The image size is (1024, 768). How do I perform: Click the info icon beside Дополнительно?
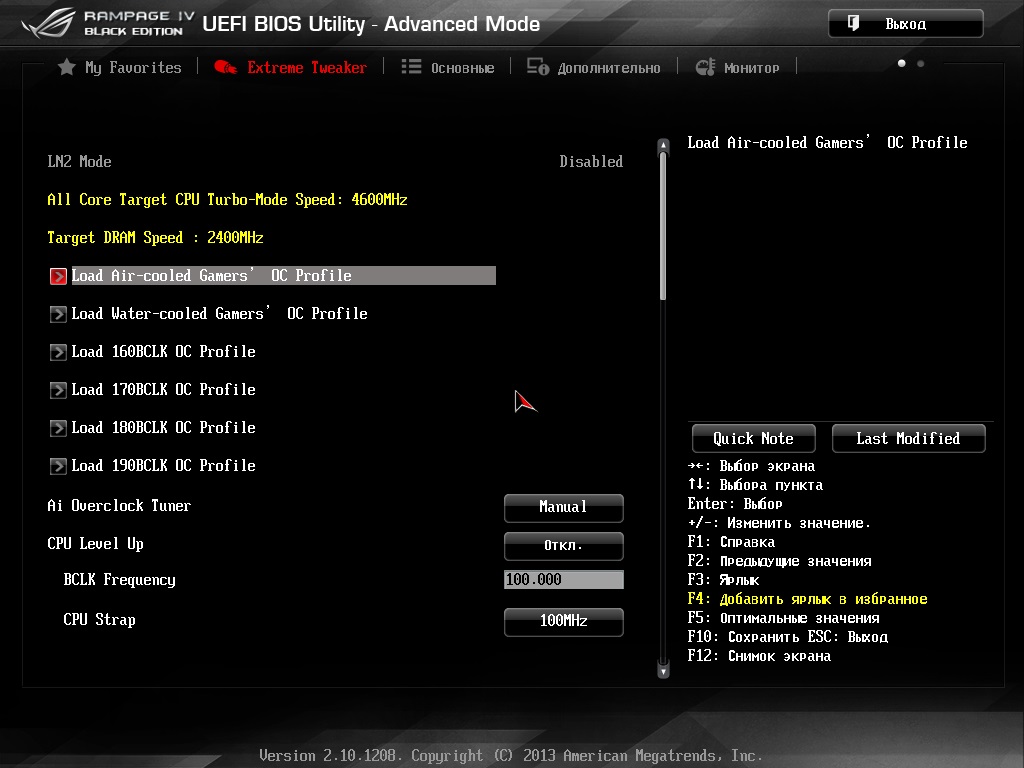[538, 67]
